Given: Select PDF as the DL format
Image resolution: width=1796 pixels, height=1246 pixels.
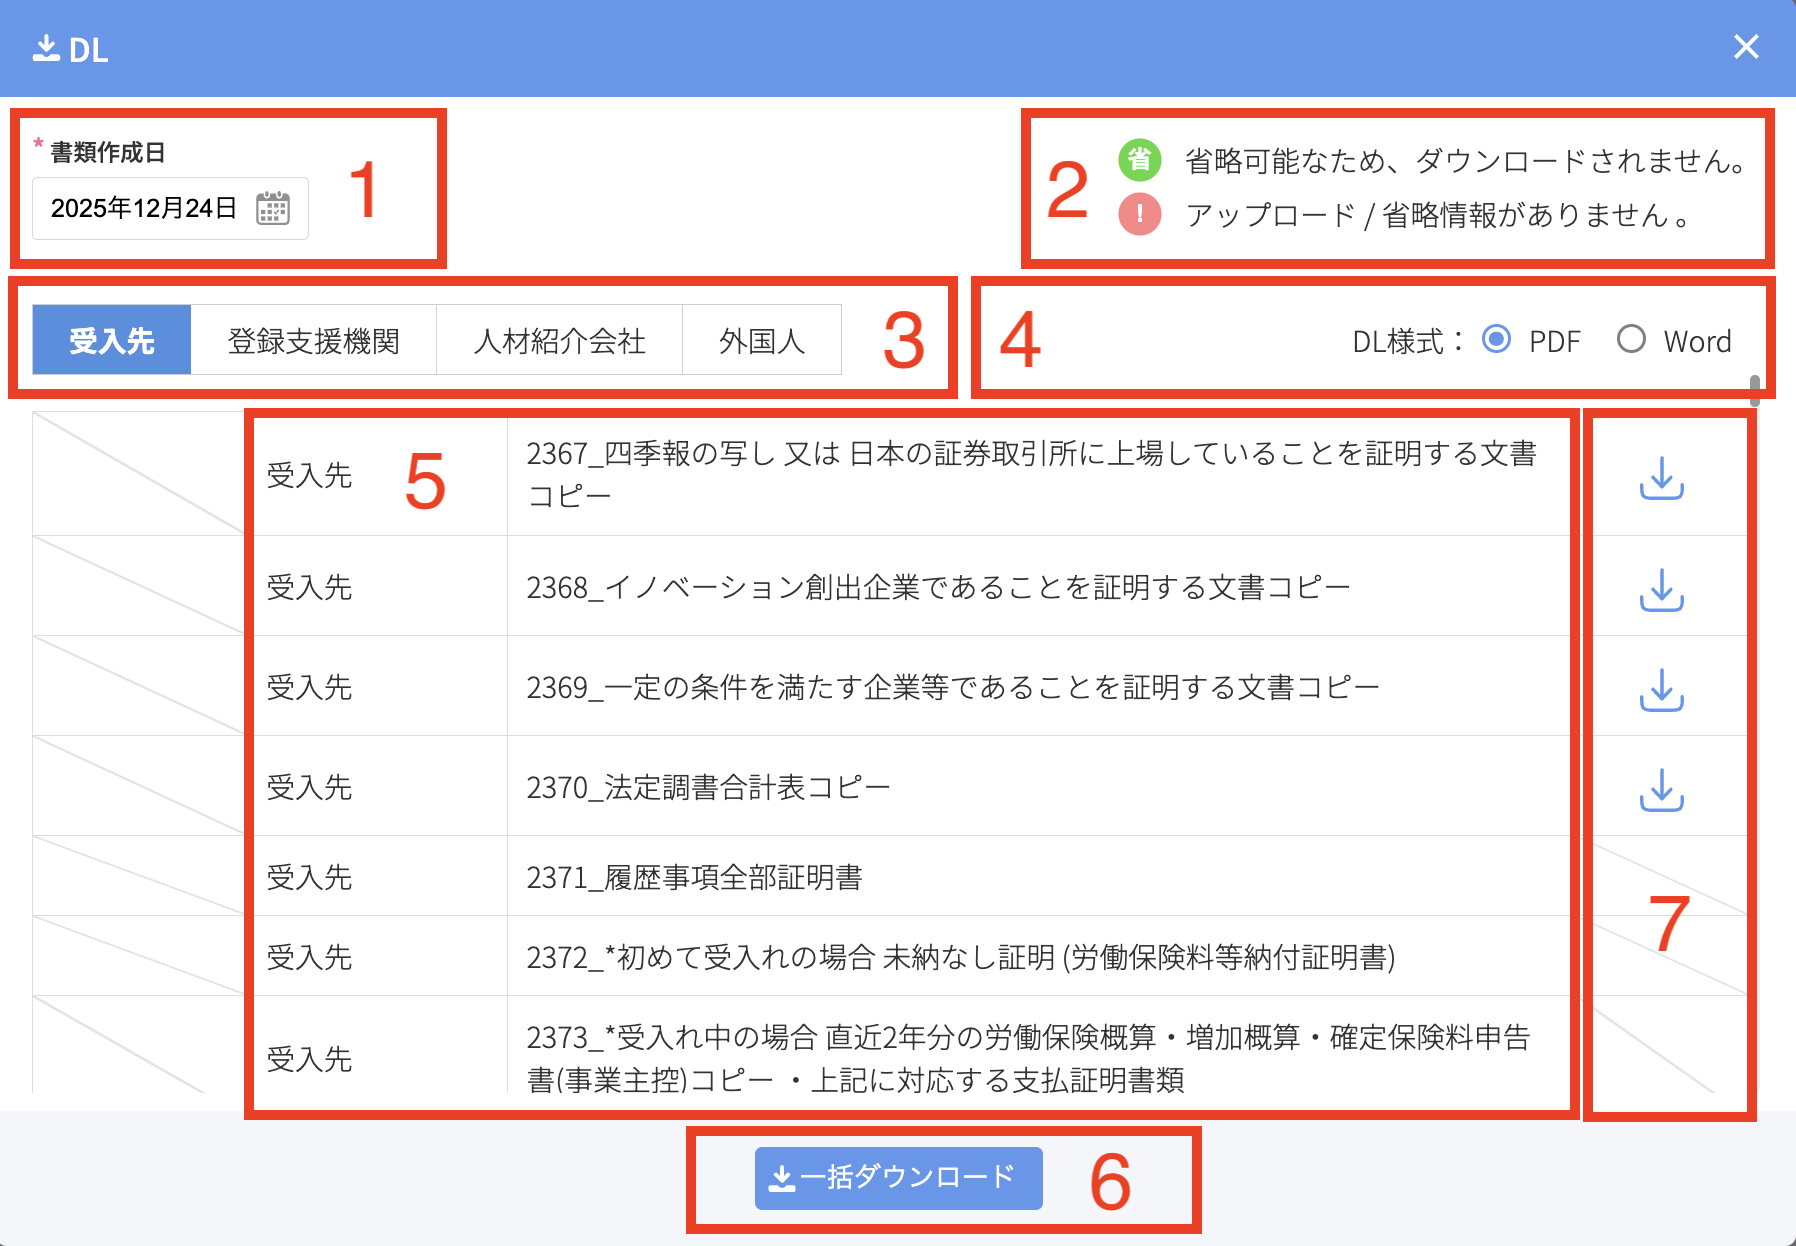Looking at the screenshot, I should 1496,340.
